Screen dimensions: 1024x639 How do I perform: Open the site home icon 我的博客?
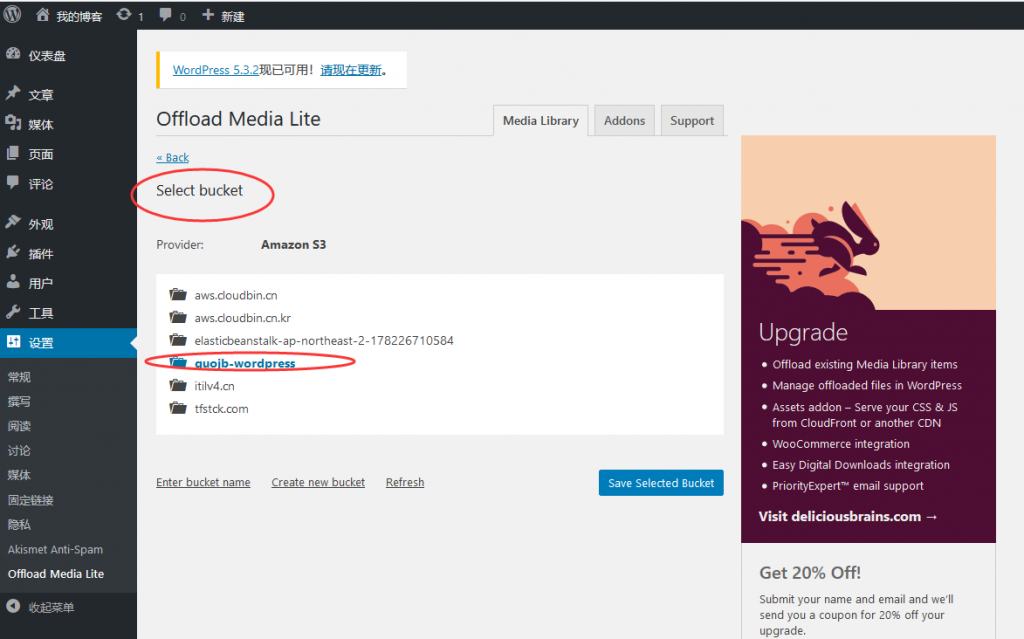click(42, 15)
